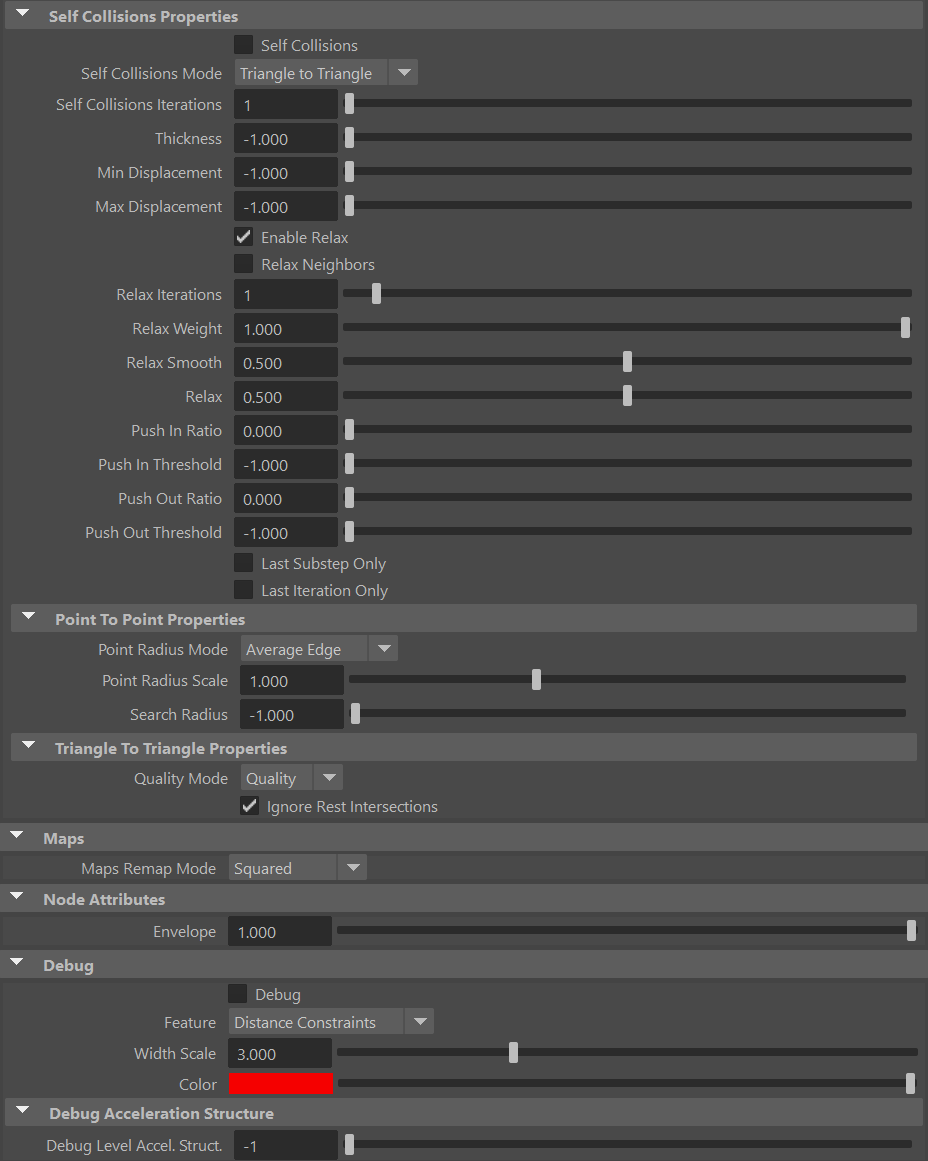Open the Self Collisions Mode dropdown
Screen dimensions: 928x1161
coord(403,72)
